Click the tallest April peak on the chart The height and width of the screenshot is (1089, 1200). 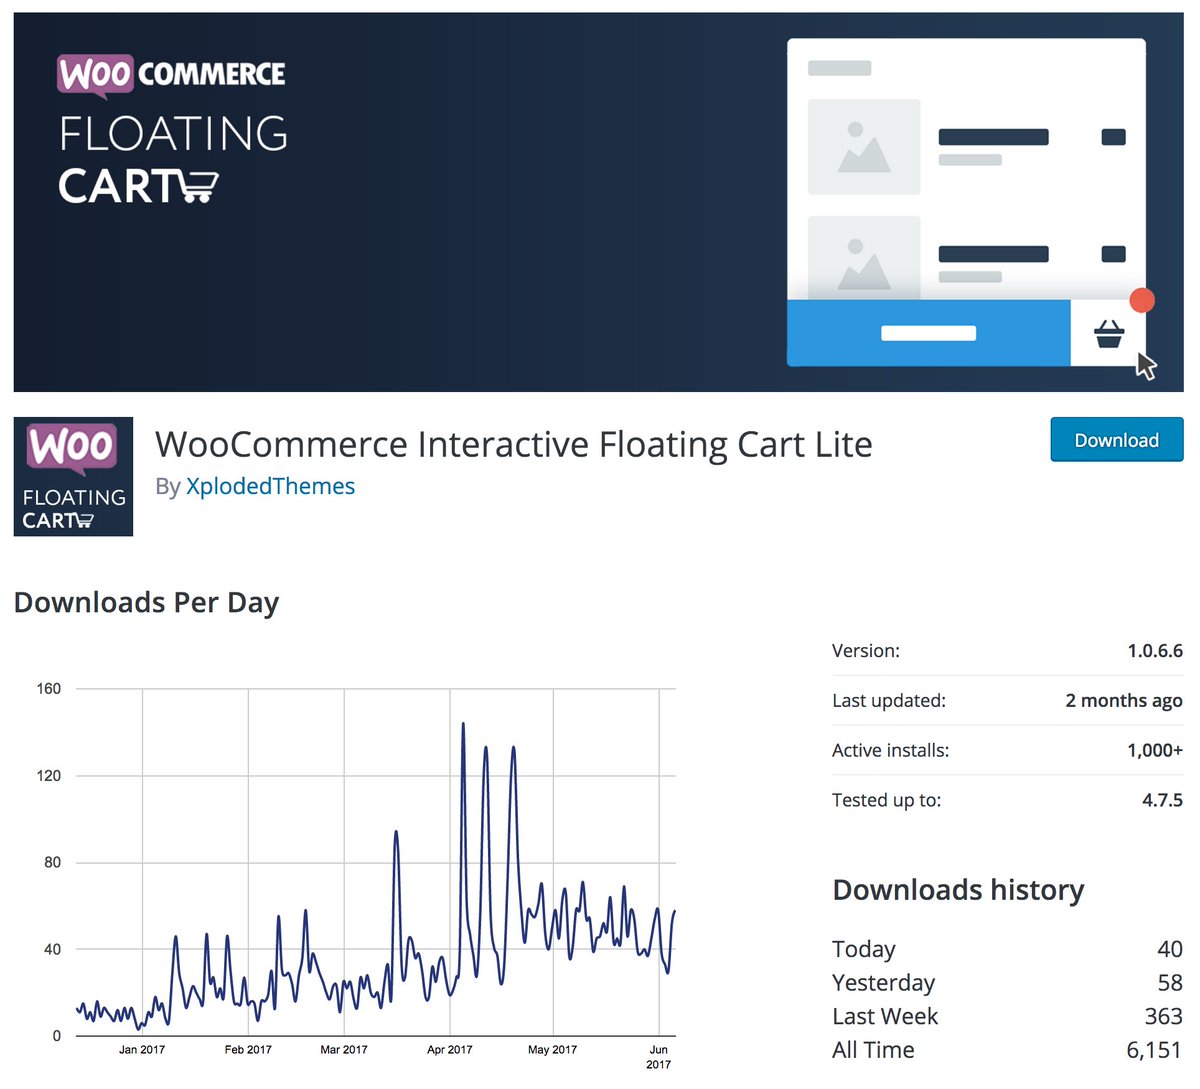point(463,724)
